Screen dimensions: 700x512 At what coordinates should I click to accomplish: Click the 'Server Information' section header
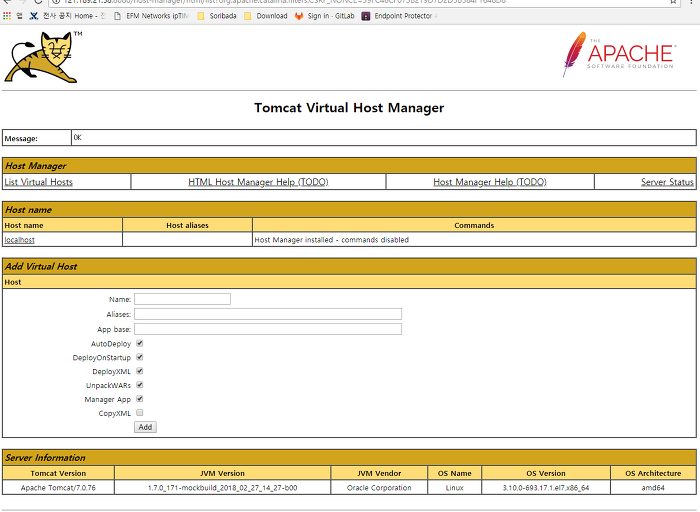tap(349, 458)
